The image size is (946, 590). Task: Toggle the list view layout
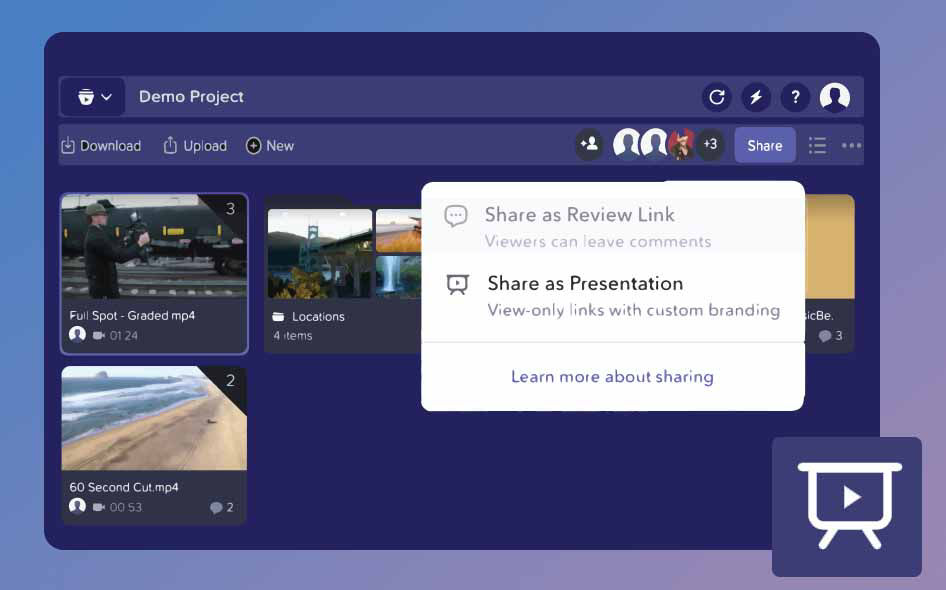click(x=817, y=145)
